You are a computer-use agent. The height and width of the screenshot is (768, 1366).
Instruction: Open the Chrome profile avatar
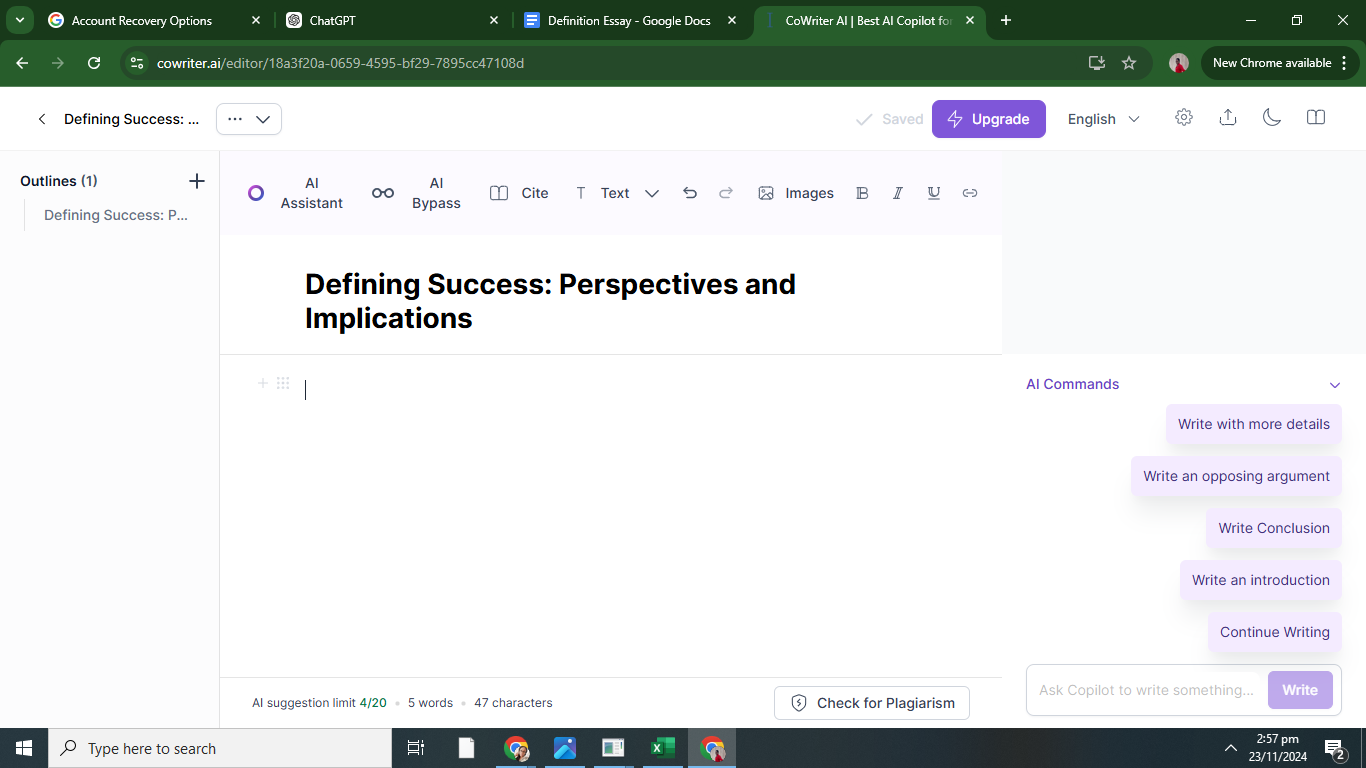click(1179, 63)
